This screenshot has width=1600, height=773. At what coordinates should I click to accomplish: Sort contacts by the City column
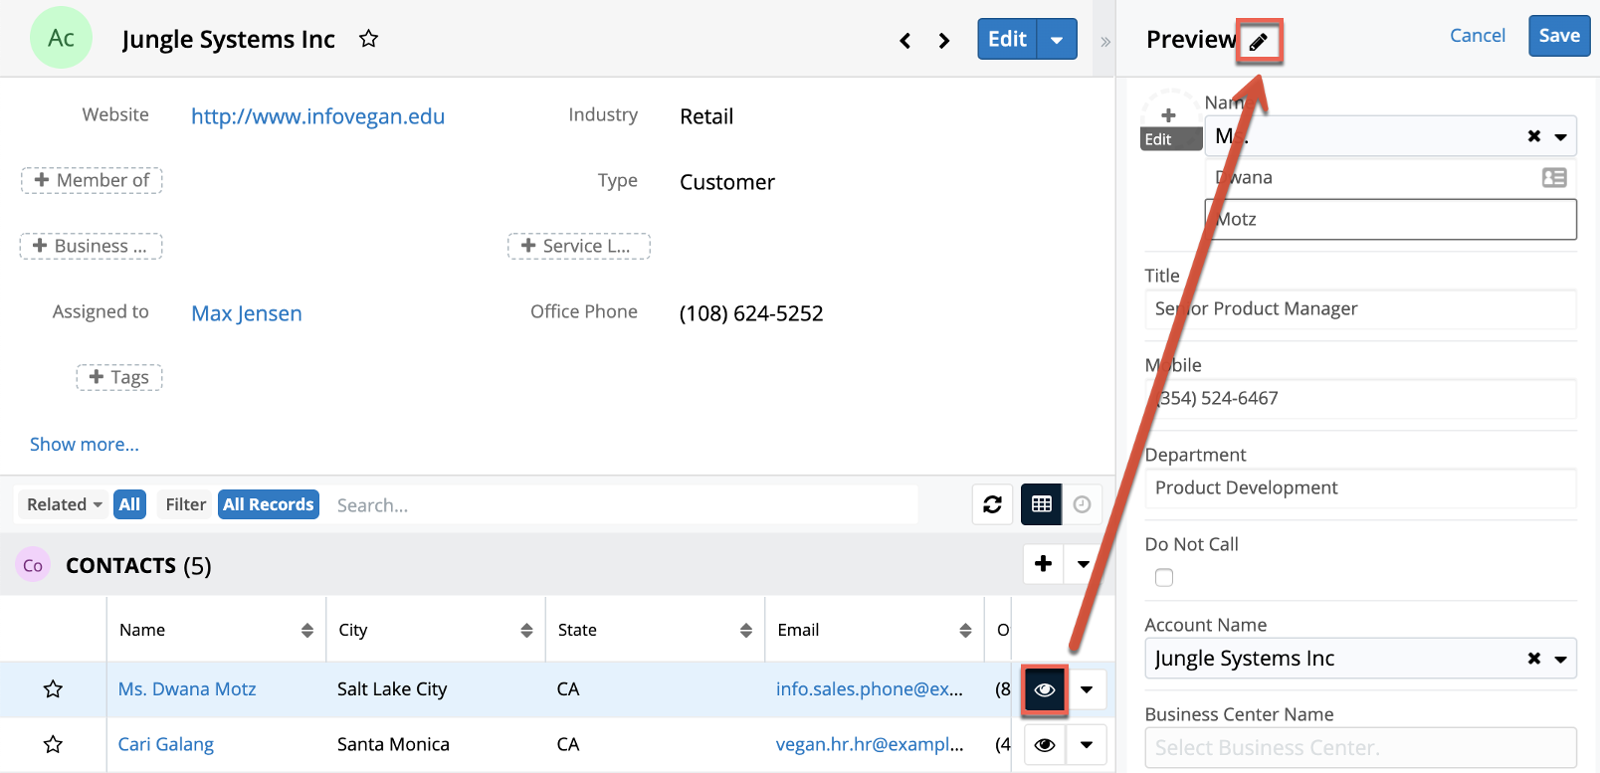(526, 630)
